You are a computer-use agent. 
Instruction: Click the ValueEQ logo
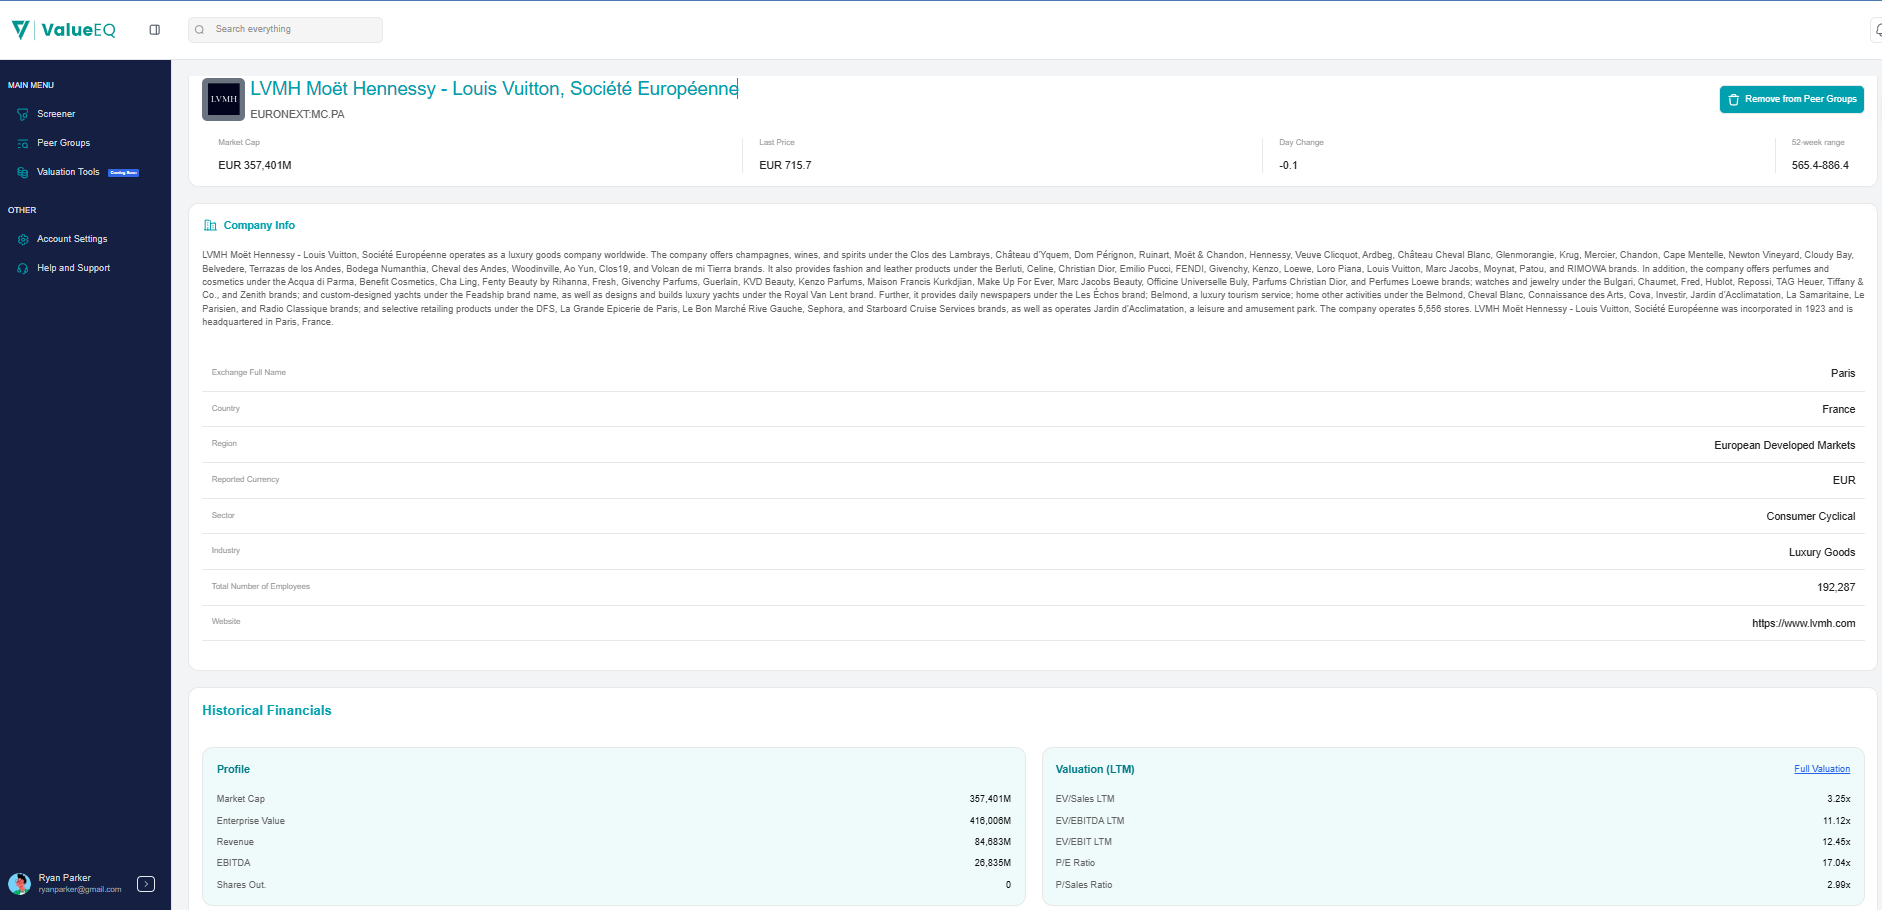point(64,30)
